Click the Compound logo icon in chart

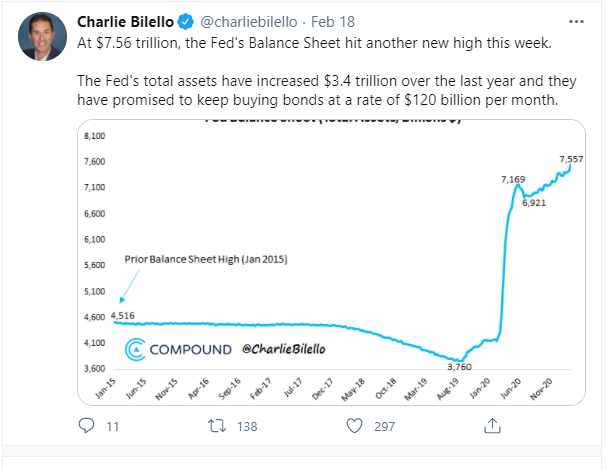click(135, 349)
